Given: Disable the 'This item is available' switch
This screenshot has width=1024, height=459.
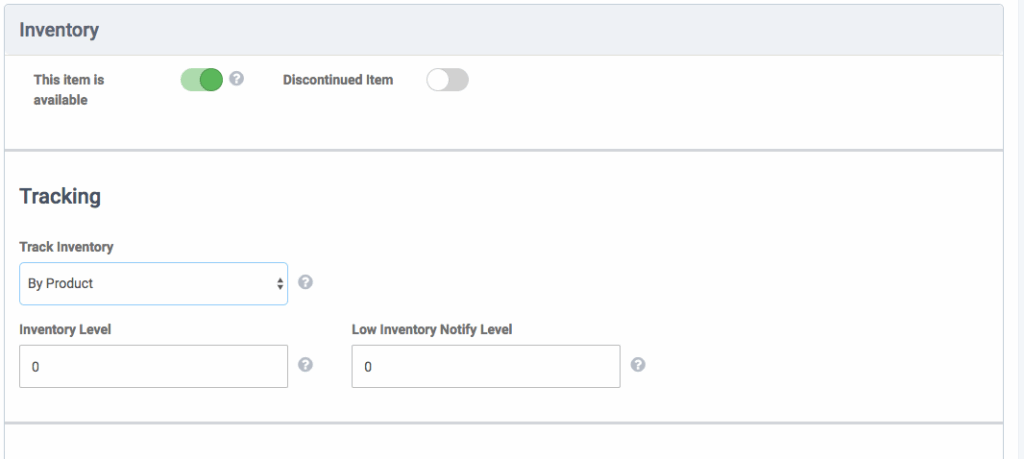Looking at the screenshot, I should pyautogui.click(x=201, y=80).
